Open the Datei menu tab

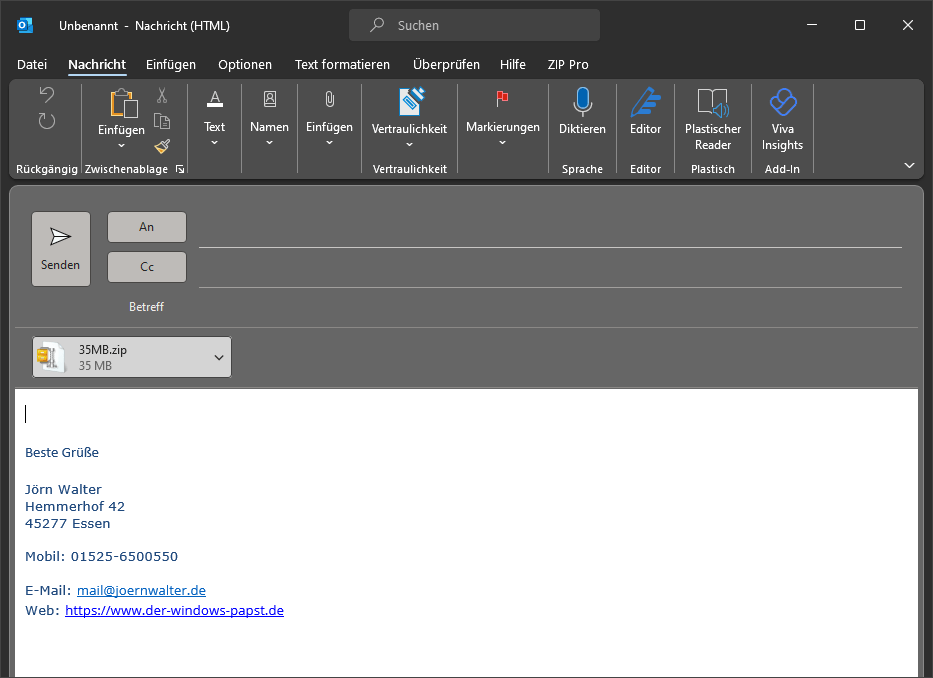point(32,64)
